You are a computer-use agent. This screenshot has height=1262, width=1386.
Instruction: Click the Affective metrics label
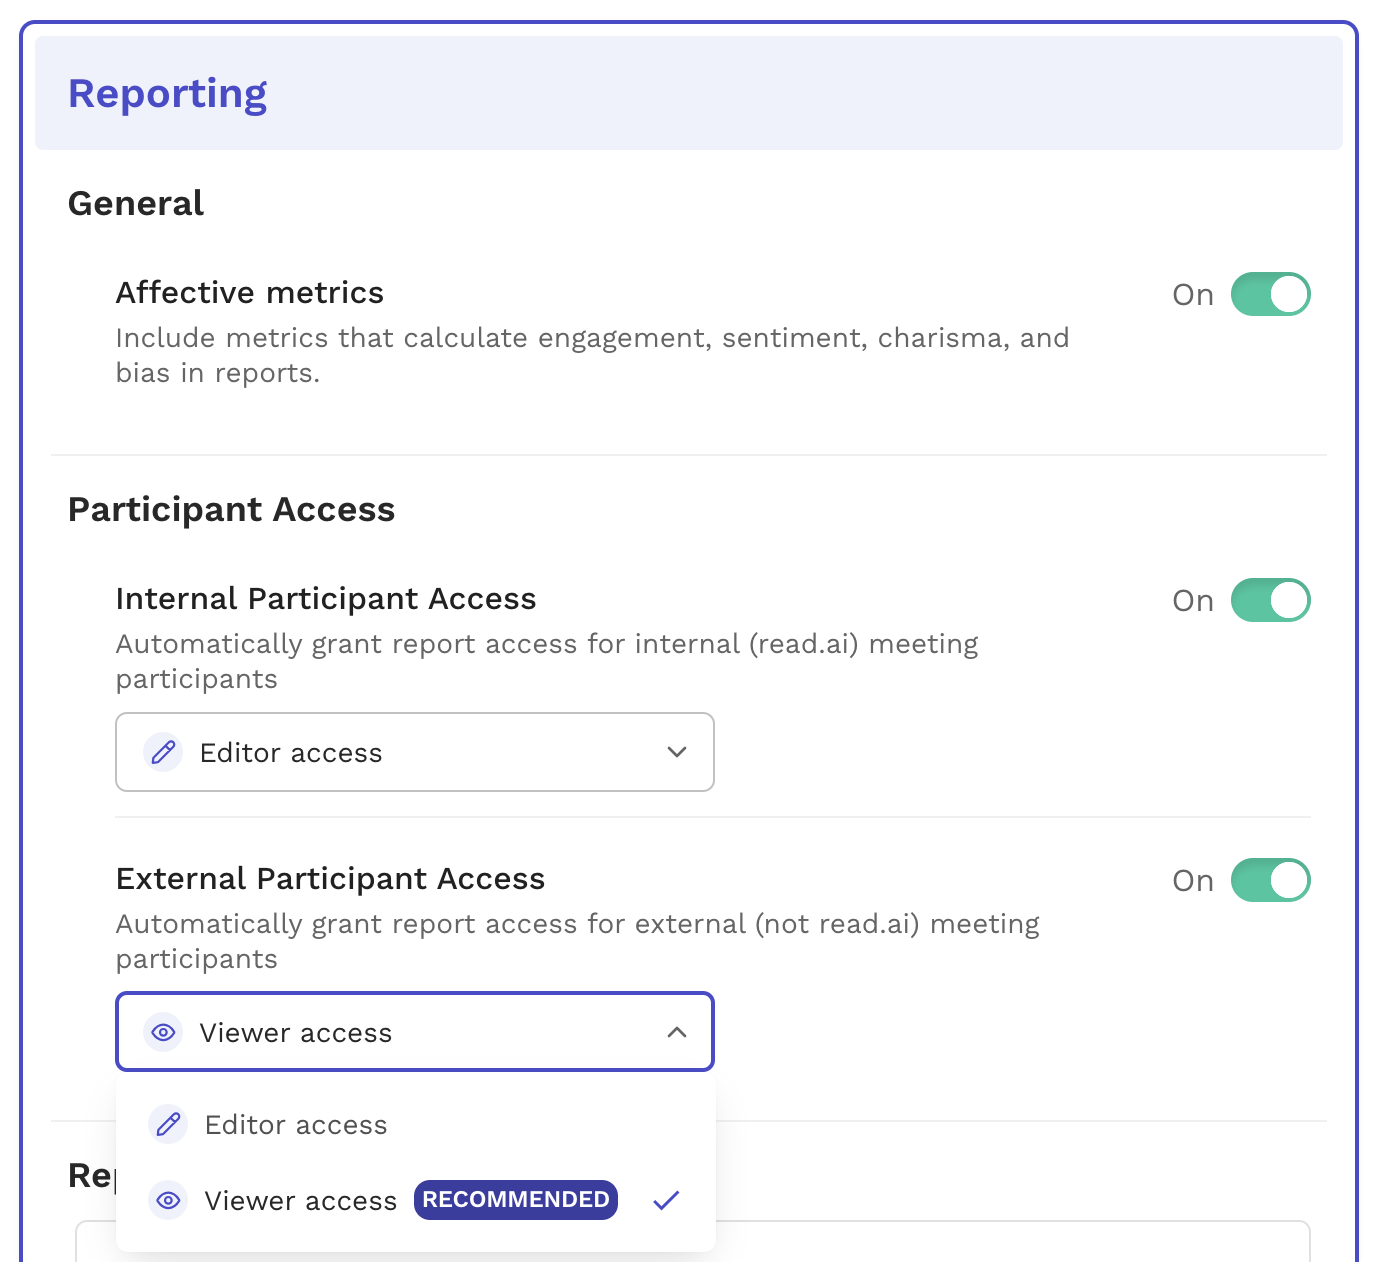click(x=250, y=292)
